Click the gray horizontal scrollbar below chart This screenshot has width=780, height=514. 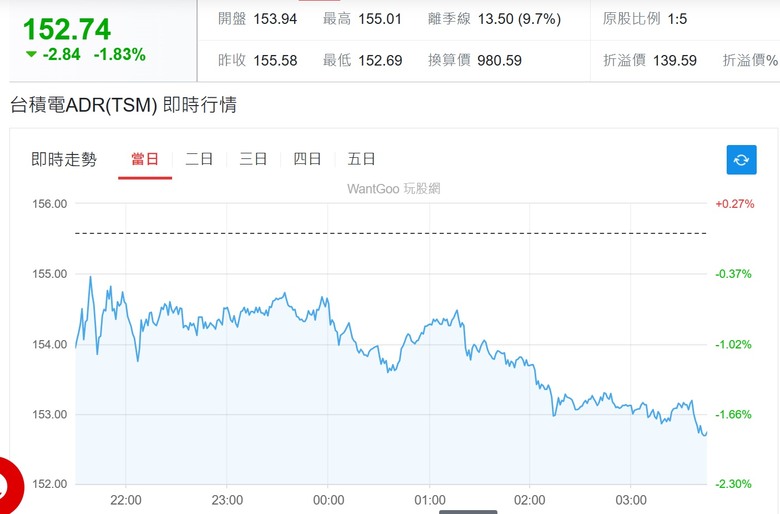pyautogui.click(x=468, y=512)
